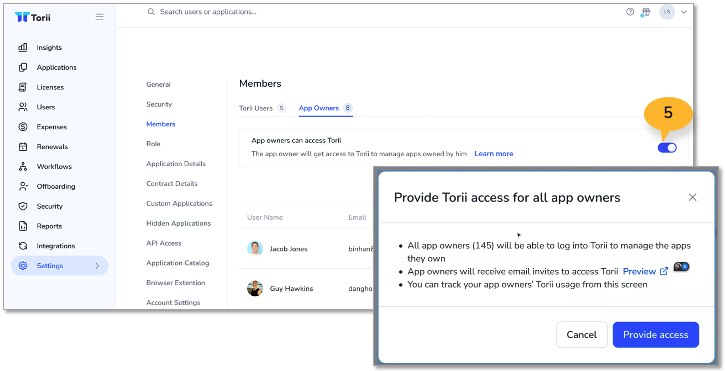Screen dimensions: 725x371
Task: Click the Insights bar chart icon
Action: pyautogui.click(x=23, y=47)
